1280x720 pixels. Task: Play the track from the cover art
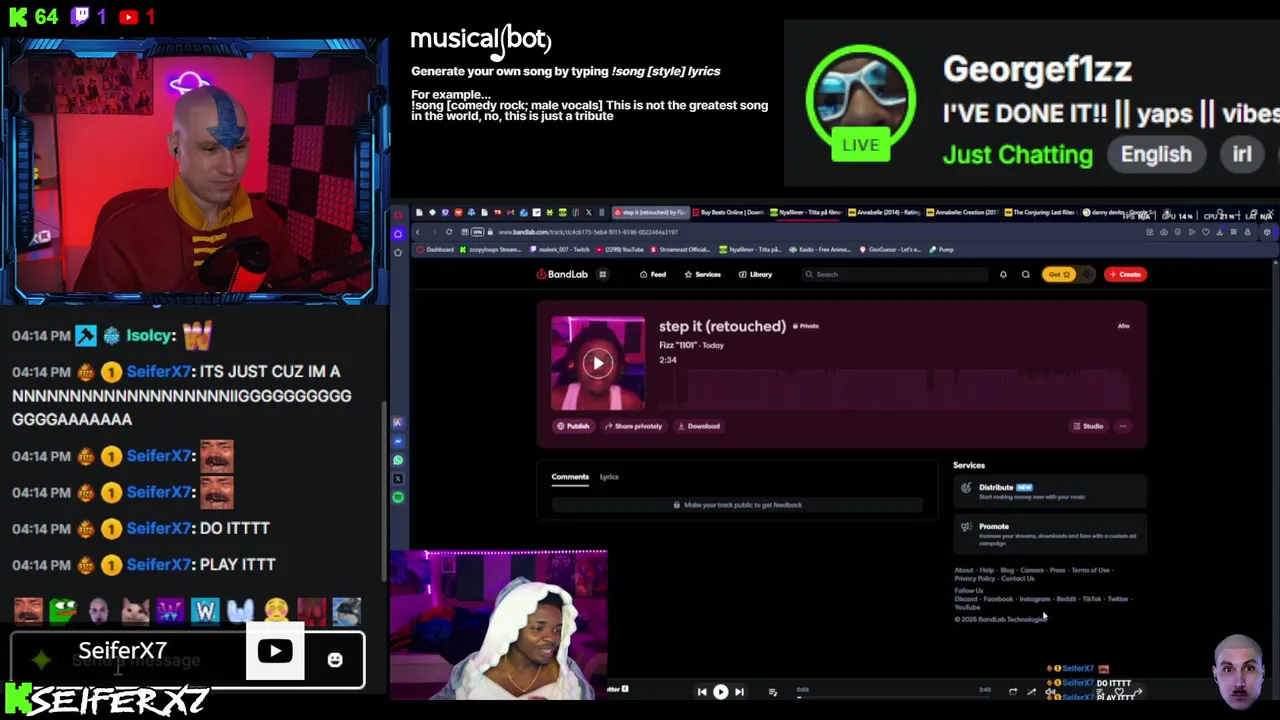coord(598,363)
